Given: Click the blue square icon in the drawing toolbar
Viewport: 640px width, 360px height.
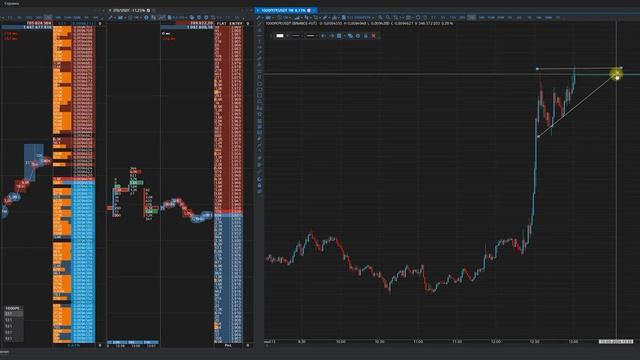Looking at the screenshot, I should pyautogui.click(x=339, y=36).
